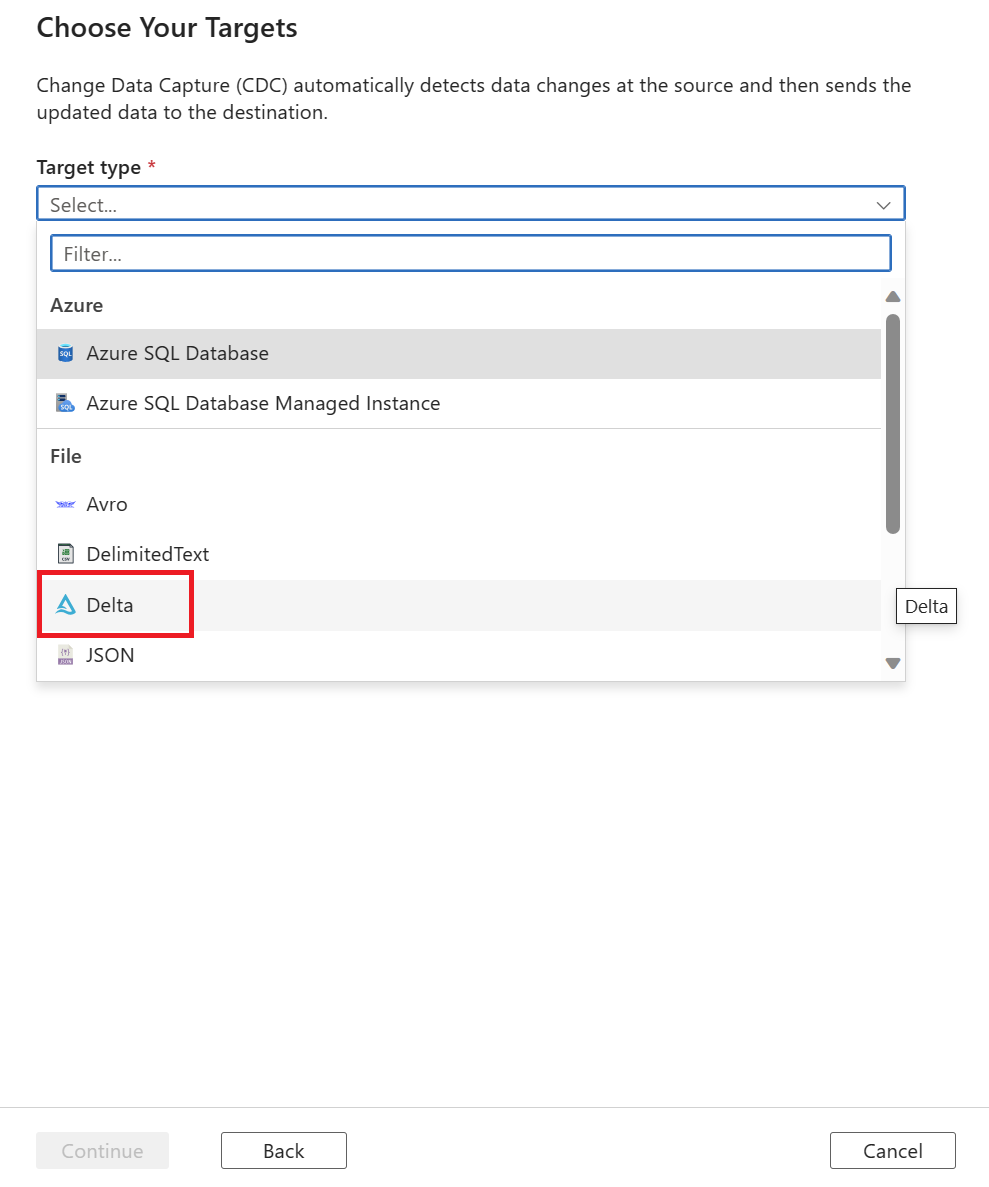
Task: Select the JSON target option
Action: [110, 655]
